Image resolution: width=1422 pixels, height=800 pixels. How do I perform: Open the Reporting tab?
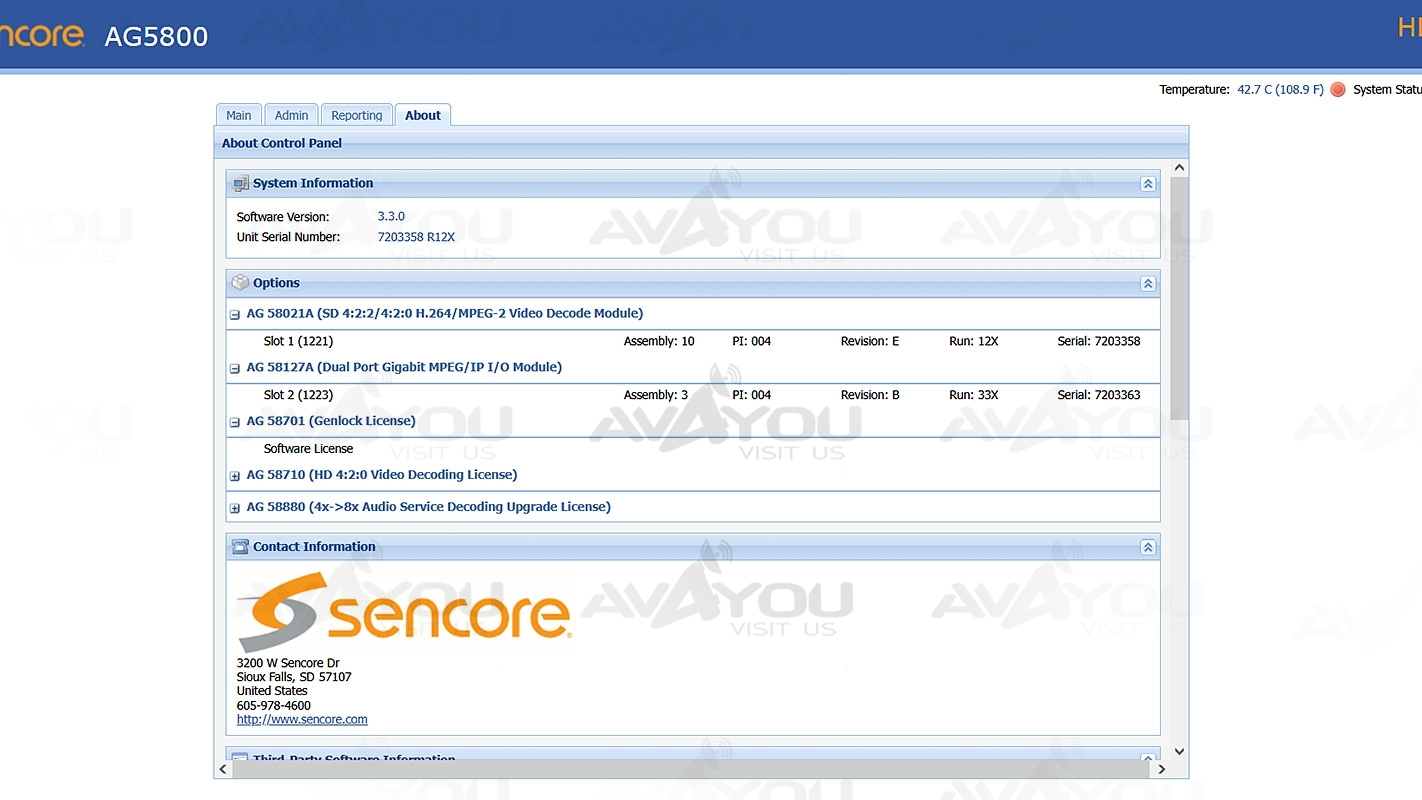[x=357, y=115]
